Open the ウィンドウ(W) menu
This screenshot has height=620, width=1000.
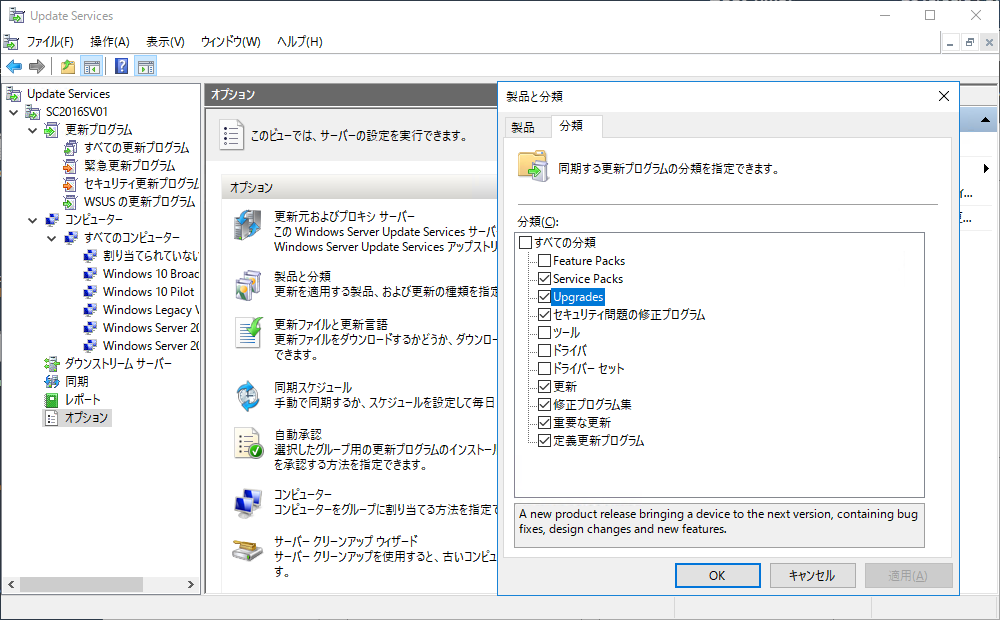tap(230, 41)
